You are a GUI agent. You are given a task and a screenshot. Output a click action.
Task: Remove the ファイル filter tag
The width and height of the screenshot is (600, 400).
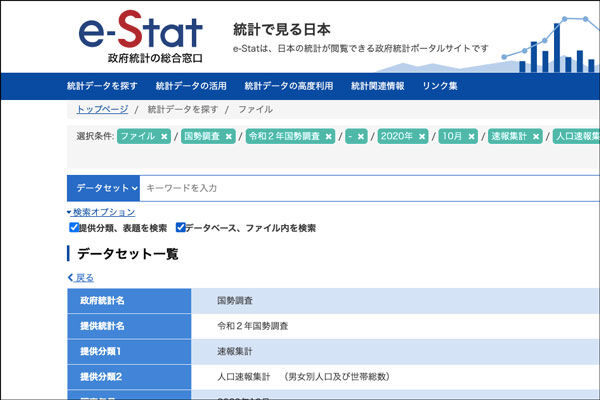[164, 136]
